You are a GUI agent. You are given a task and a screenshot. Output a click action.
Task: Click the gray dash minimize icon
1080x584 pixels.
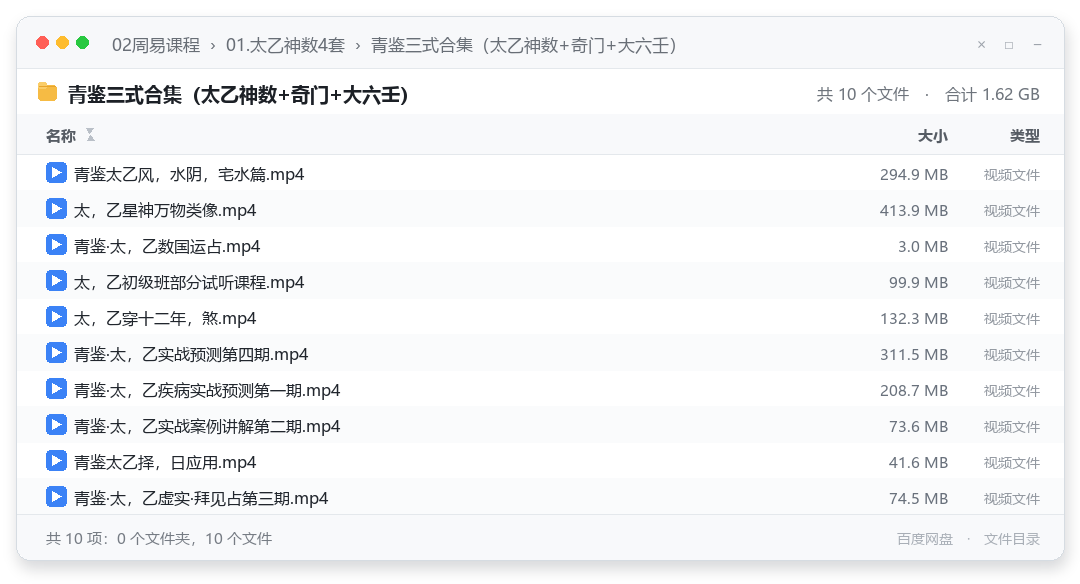click(1037, 45)
